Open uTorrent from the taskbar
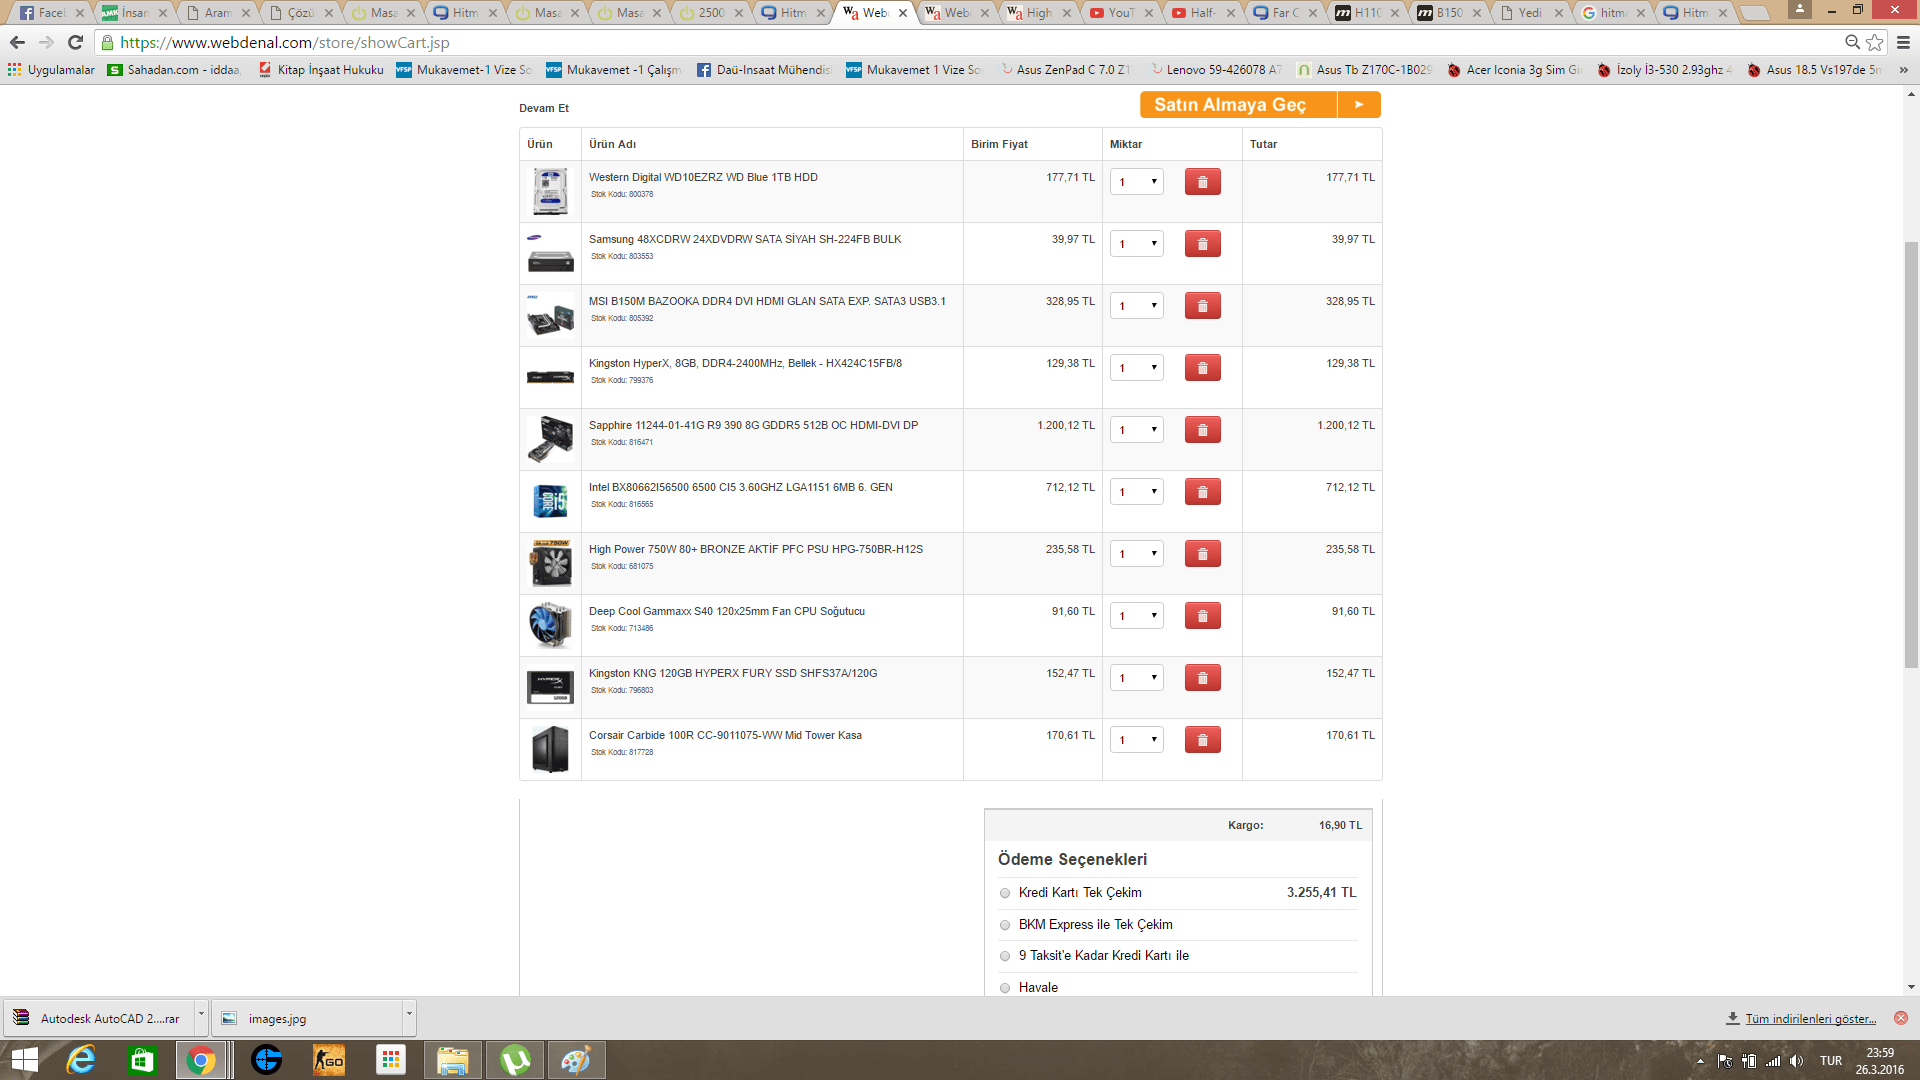Image resolution: width=1920 pixels, height=1080 pixels. (x=515, y=1060)
